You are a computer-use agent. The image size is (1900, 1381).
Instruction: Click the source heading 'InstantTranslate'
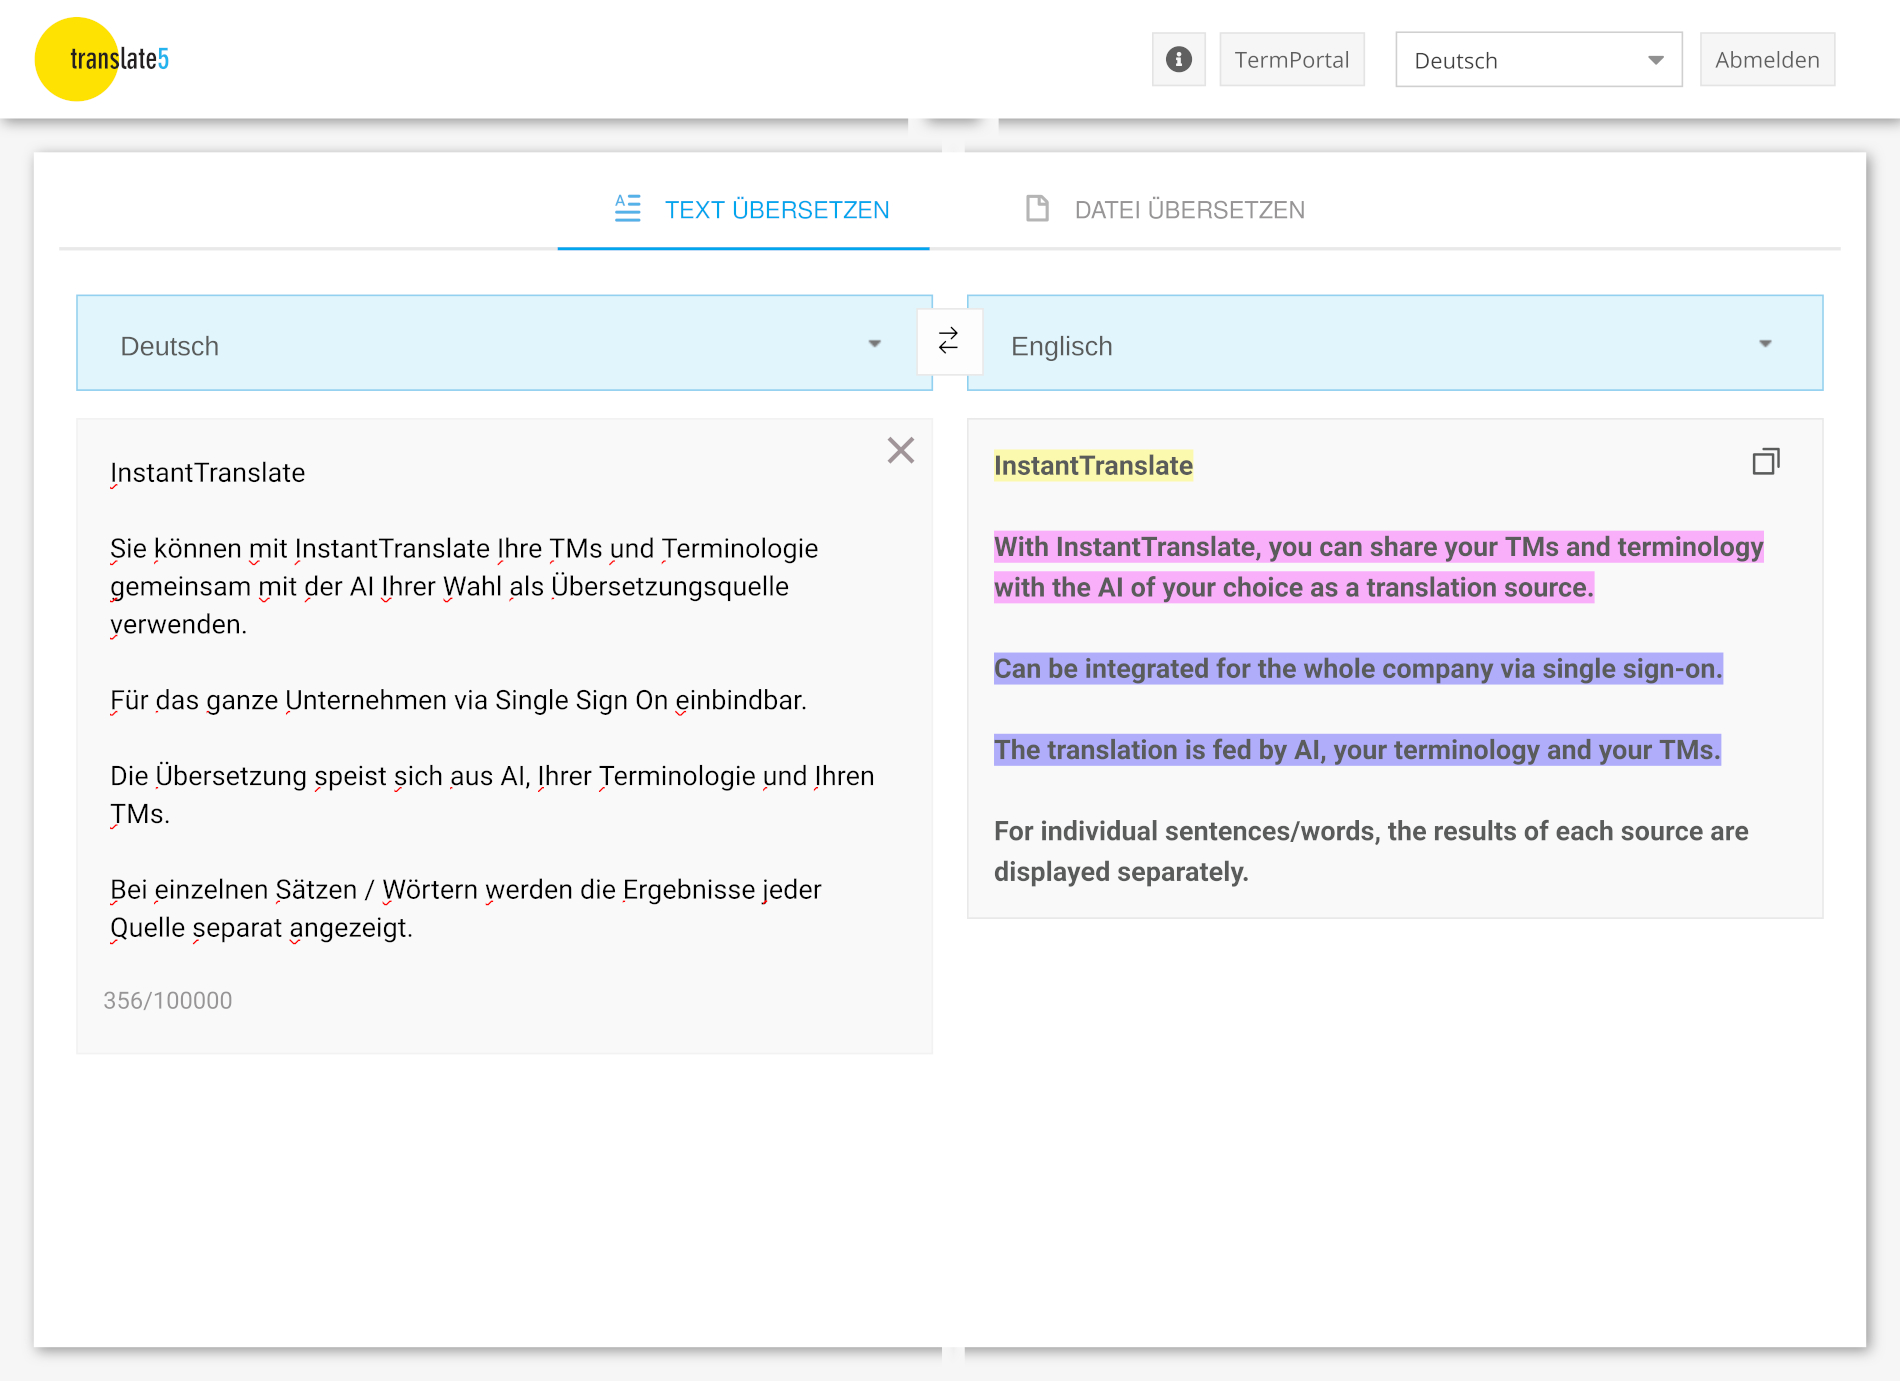pyautogui.click(x=208, y=473)
